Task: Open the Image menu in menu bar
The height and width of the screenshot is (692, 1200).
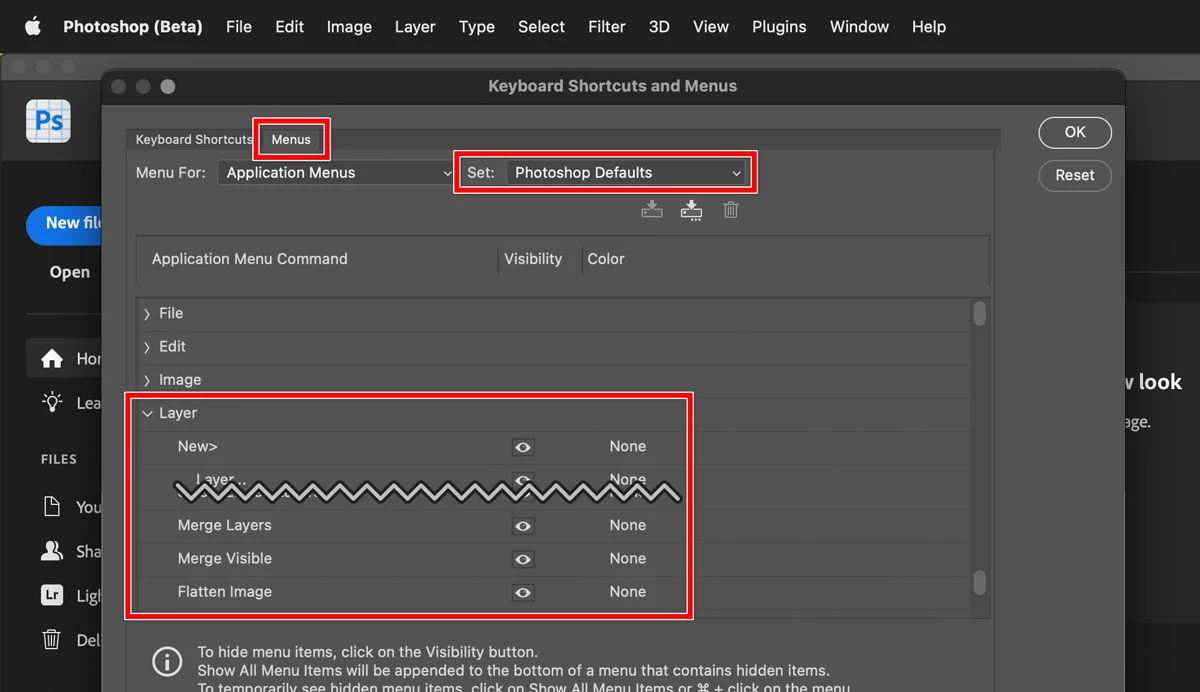Action: tap(349, 27)
